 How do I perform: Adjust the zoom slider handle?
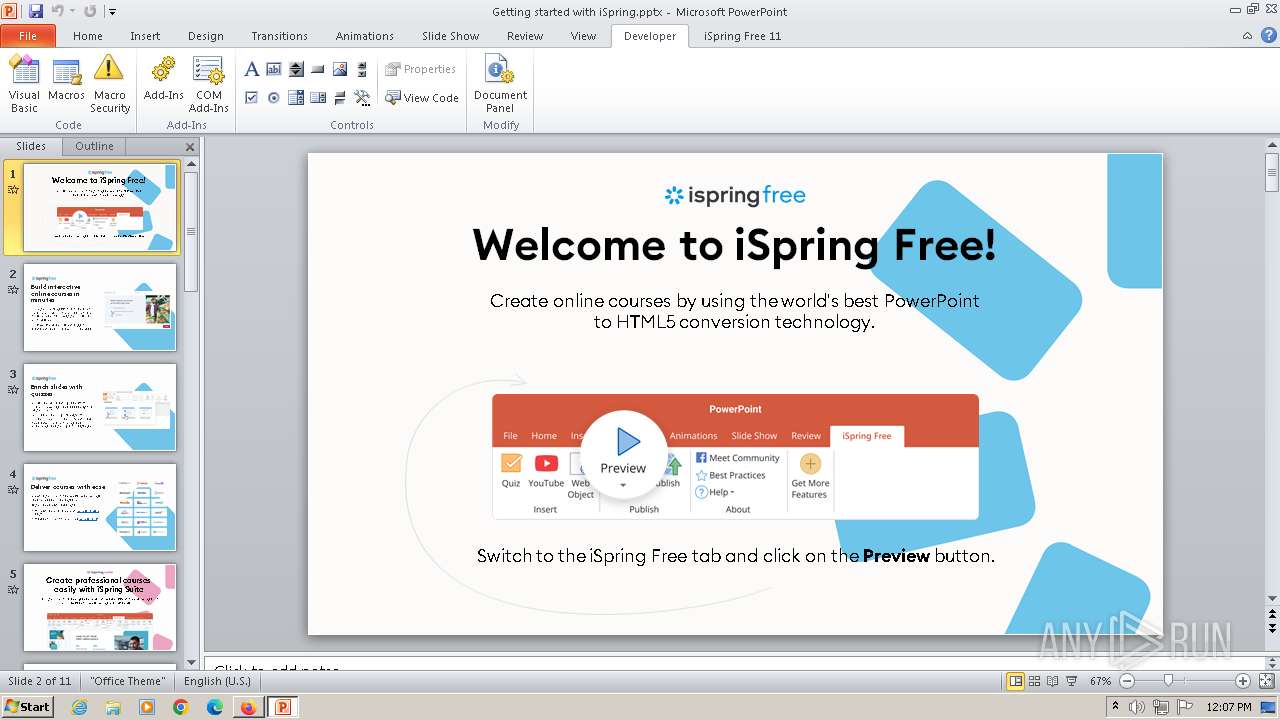pyautogui.click(x=1168, y=681)
